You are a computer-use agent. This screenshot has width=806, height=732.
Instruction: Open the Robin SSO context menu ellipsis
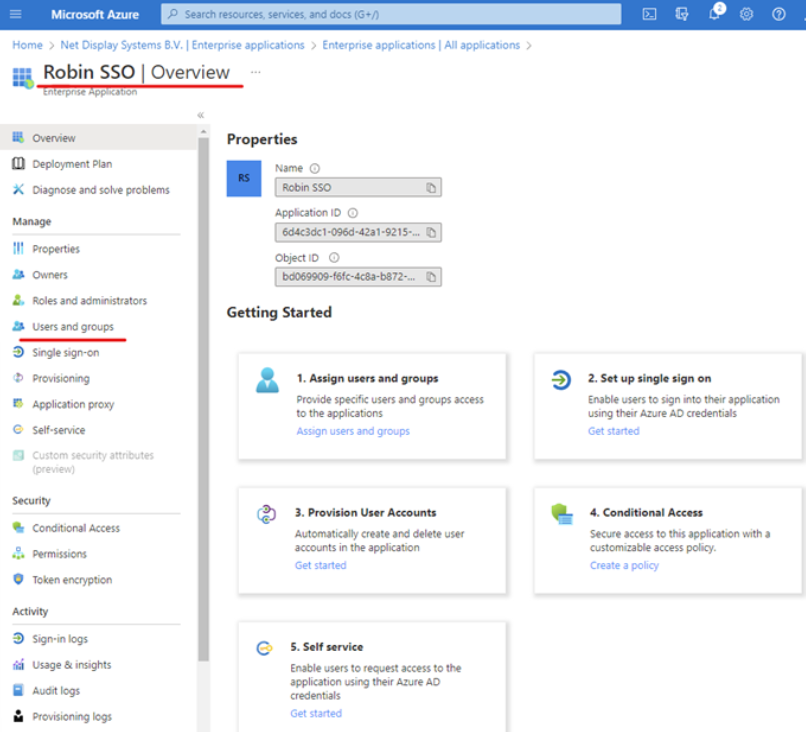(x=254, y=70)
